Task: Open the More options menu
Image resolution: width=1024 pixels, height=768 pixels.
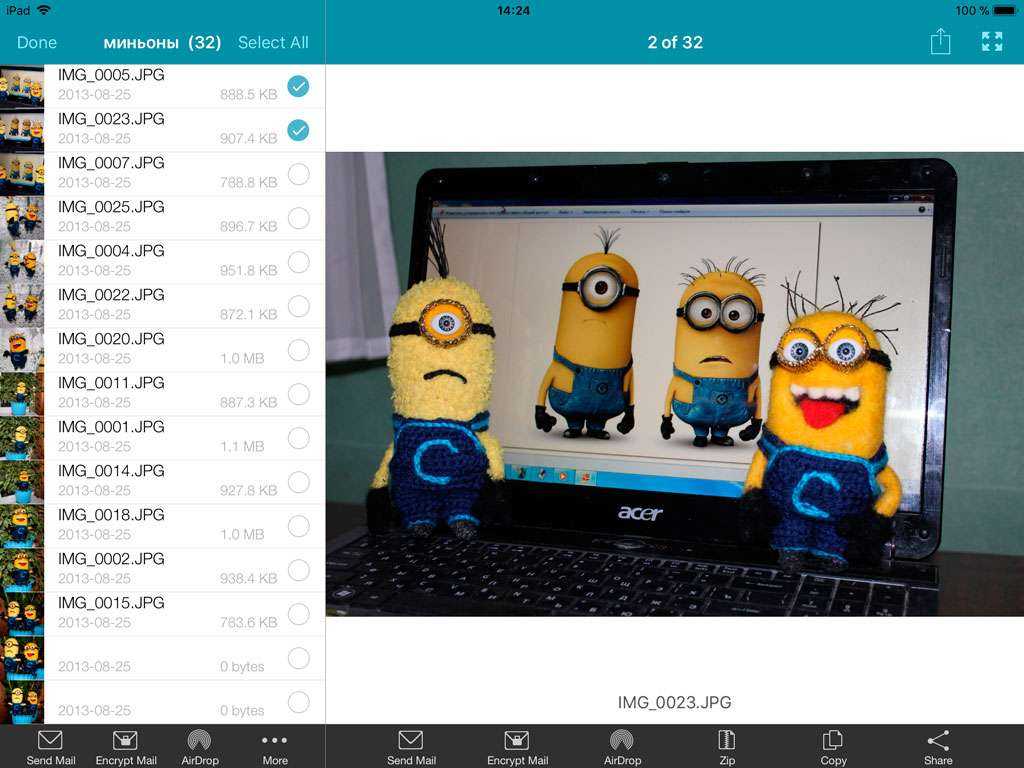Action: tap(275, 746)
